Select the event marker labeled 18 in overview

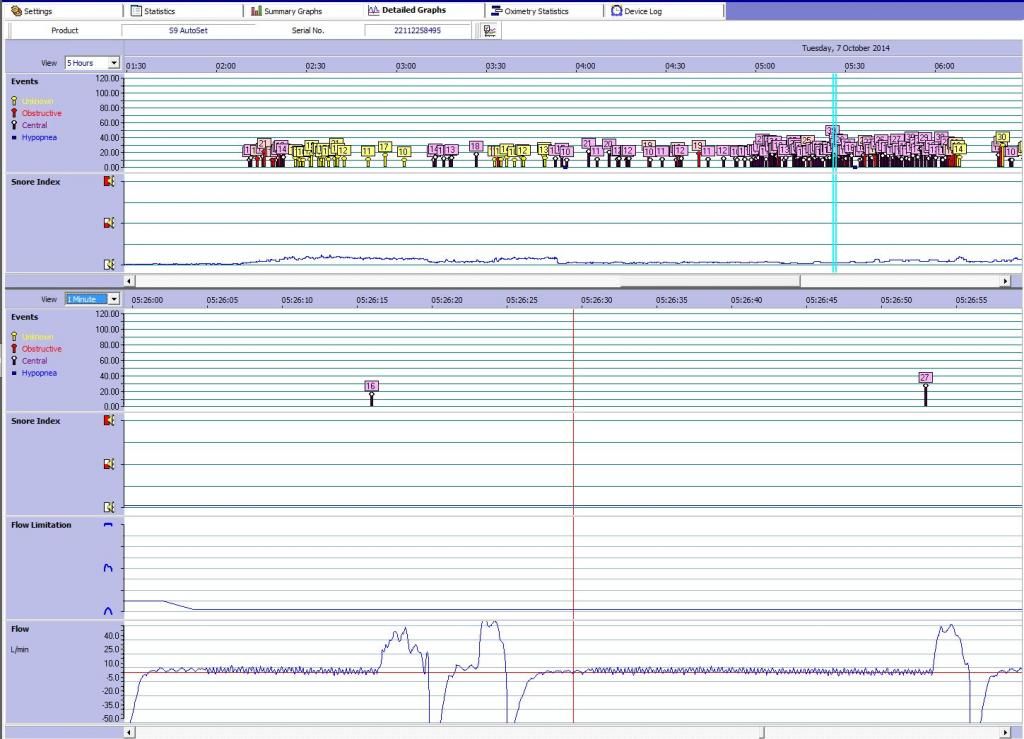(475, 147)
